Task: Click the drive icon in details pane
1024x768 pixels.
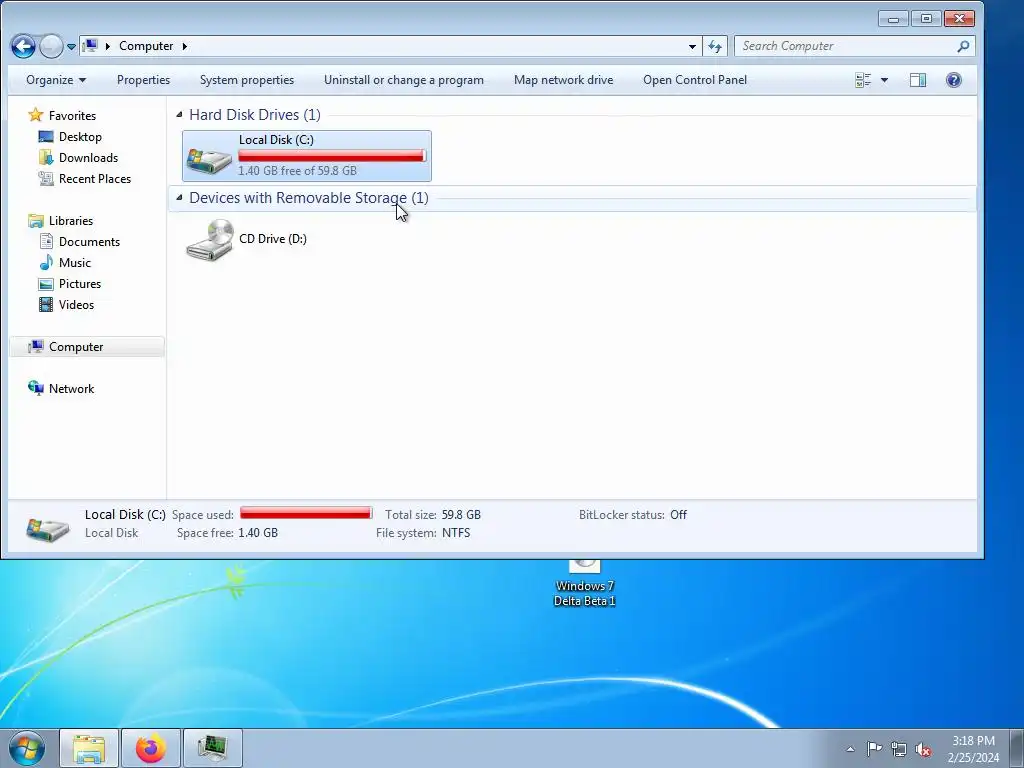Action: [x=48, y=528]
